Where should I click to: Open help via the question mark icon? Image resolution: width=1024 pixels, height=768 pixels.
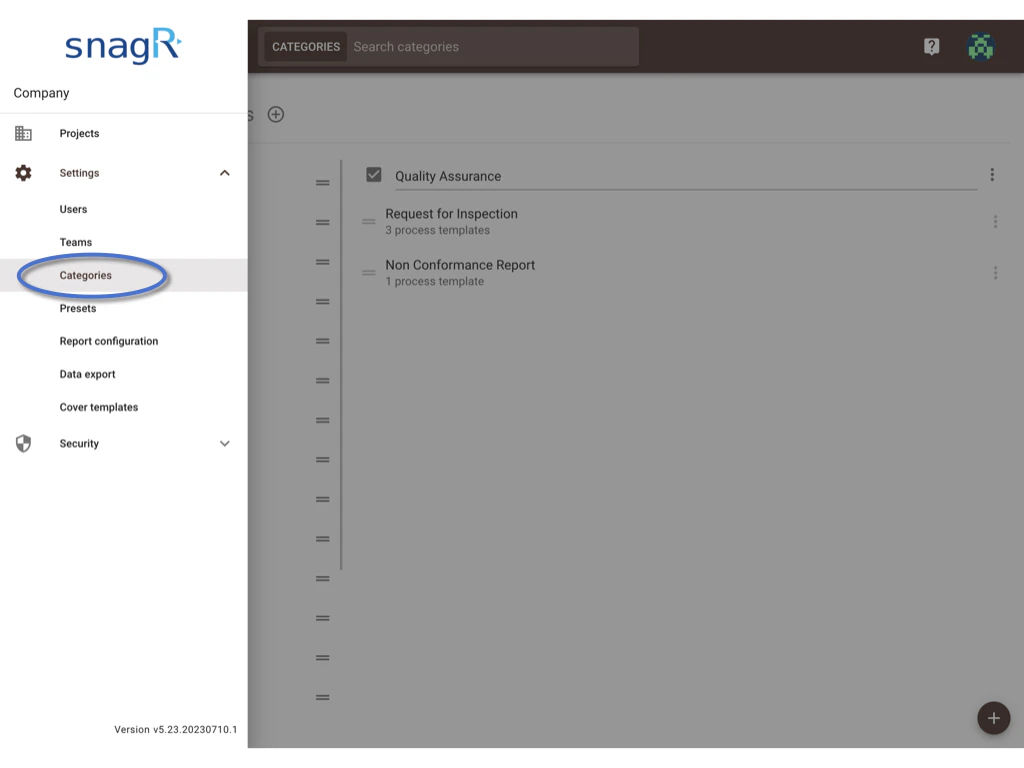931,46
